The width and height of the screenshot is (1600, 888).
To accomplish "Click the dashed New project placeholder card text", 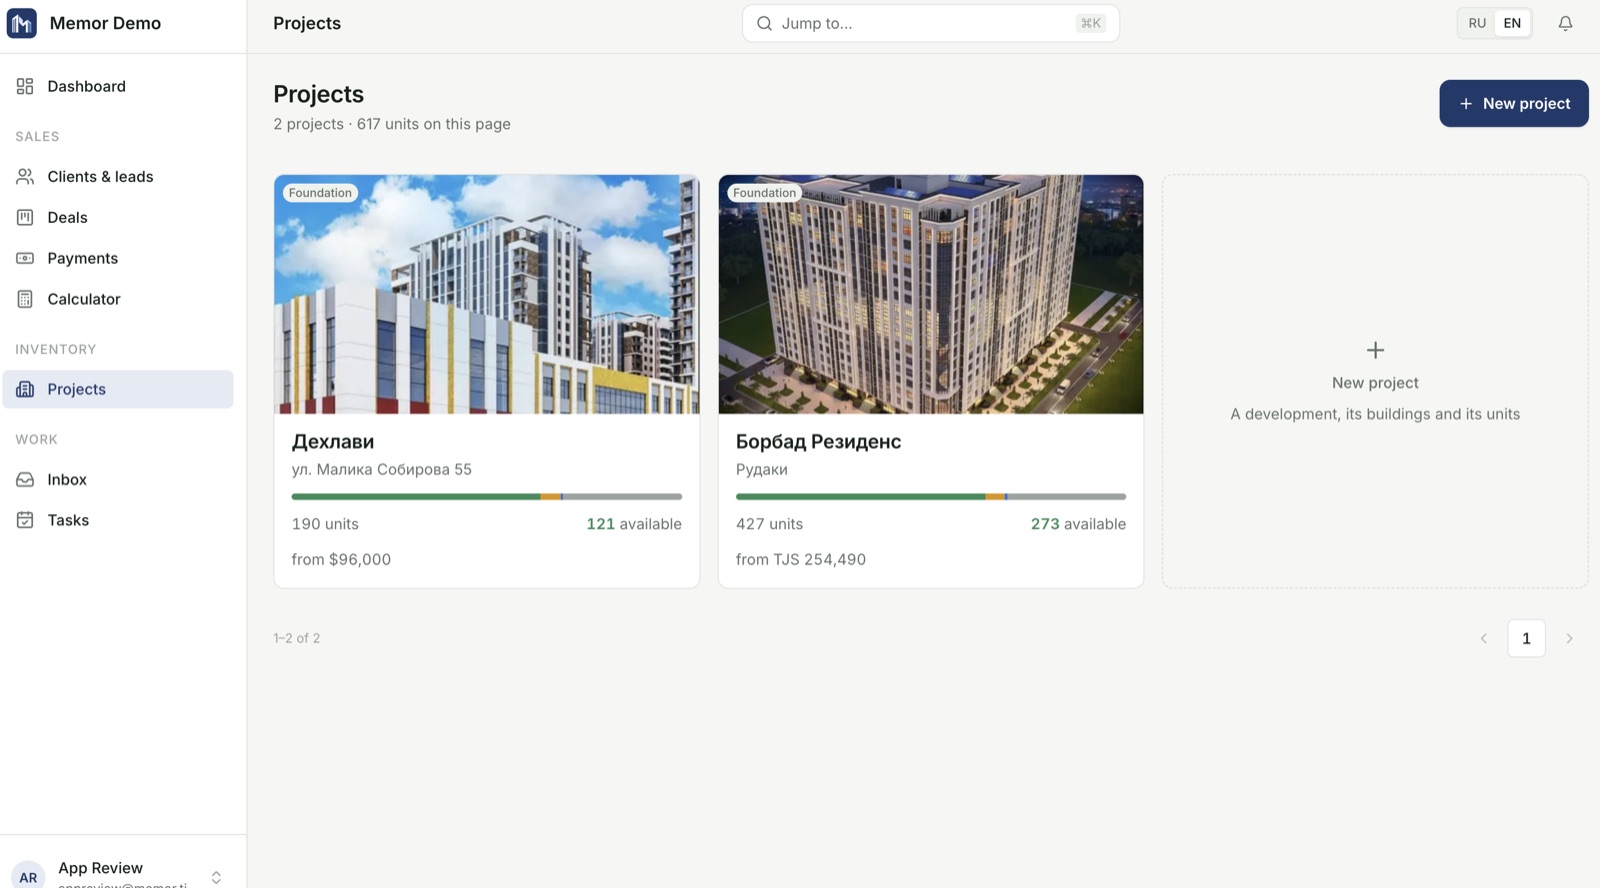I will [1375, 383].
